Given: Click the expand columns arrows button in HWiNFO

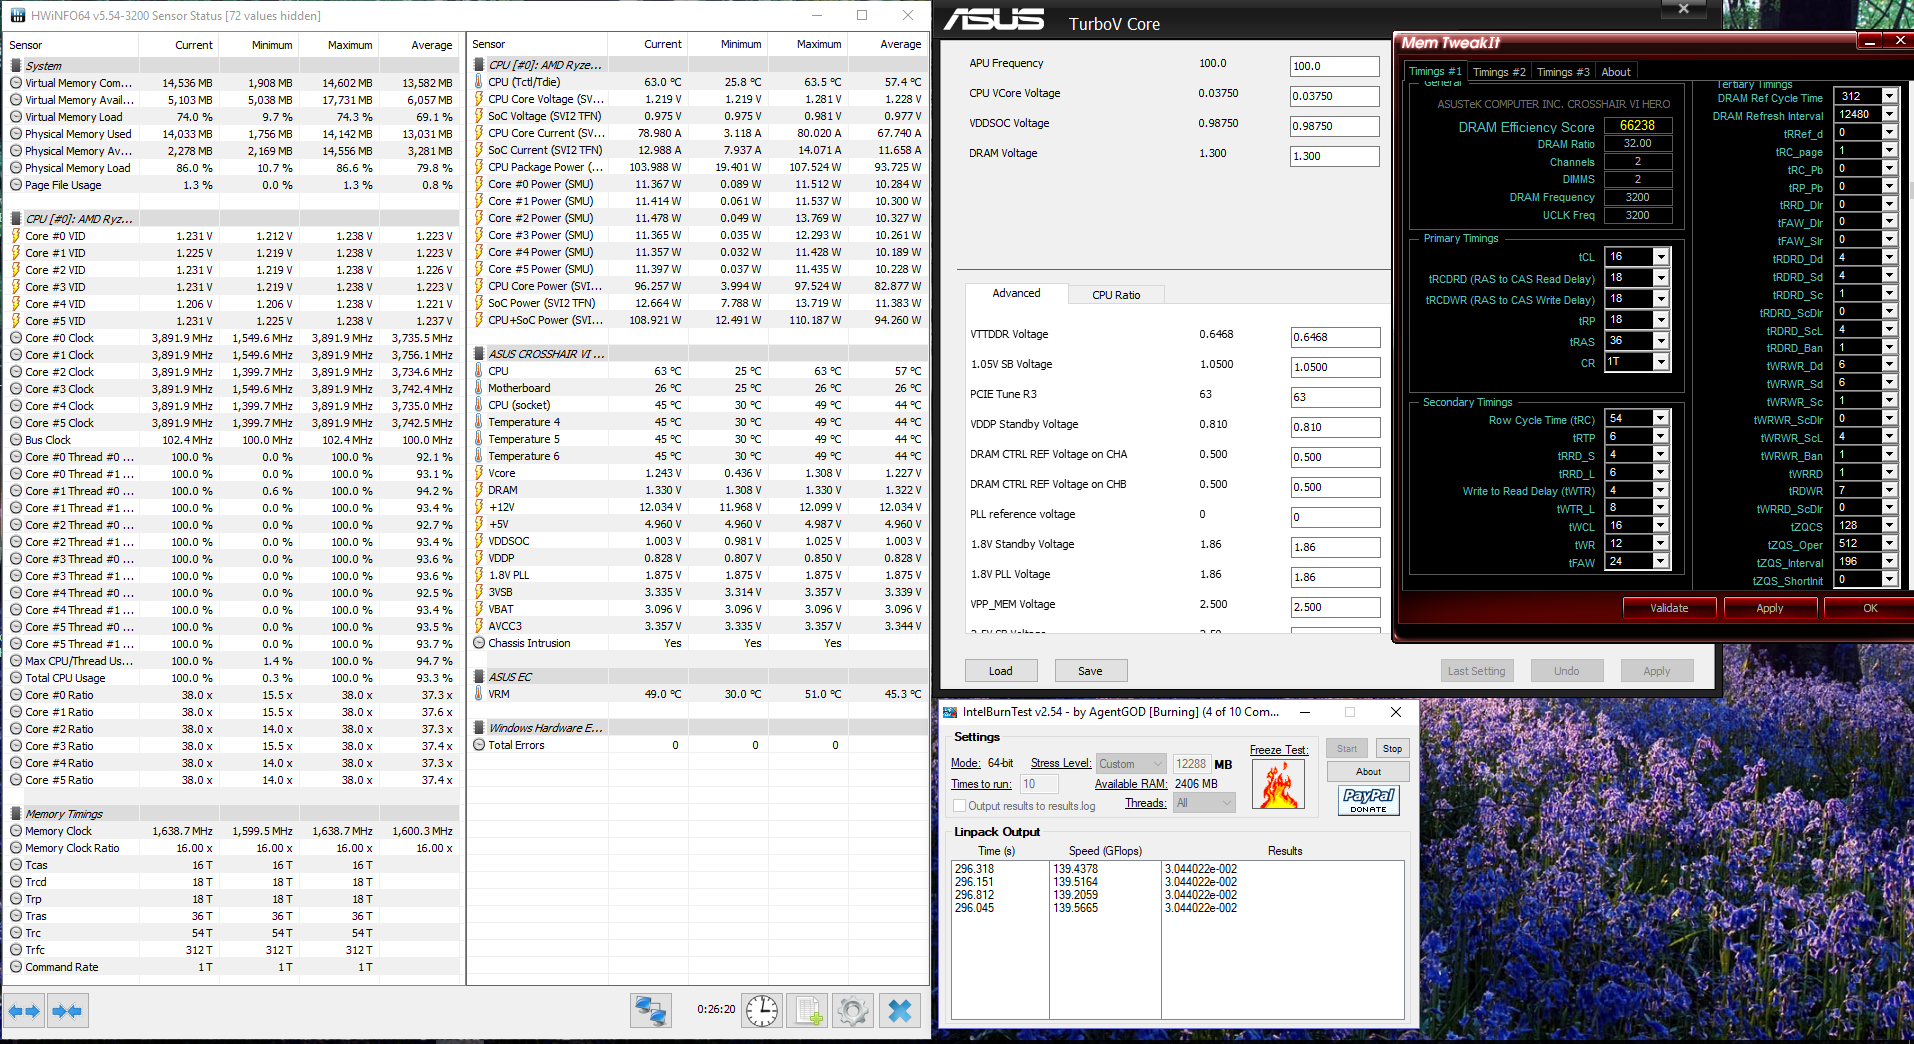Looking at the screenshot, I should click(x=24, y=1011).
